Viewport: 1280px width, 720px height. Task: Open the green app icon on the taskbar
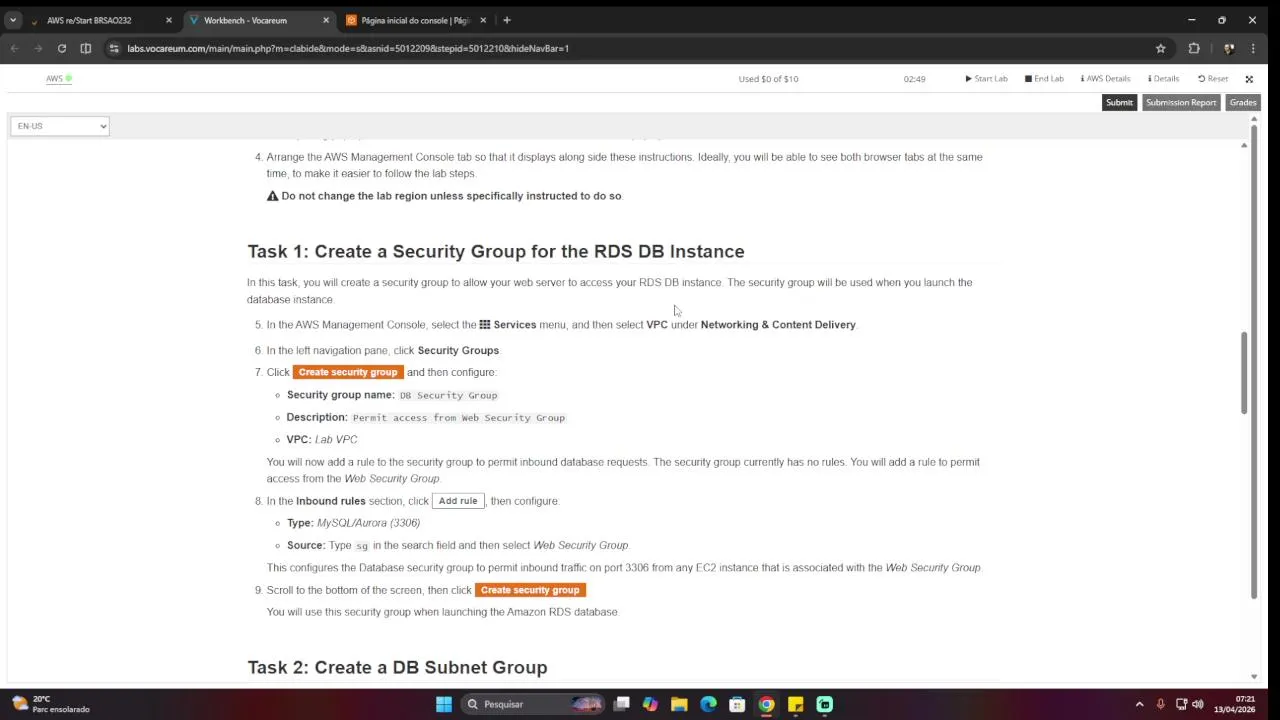(x=824, y=704)
